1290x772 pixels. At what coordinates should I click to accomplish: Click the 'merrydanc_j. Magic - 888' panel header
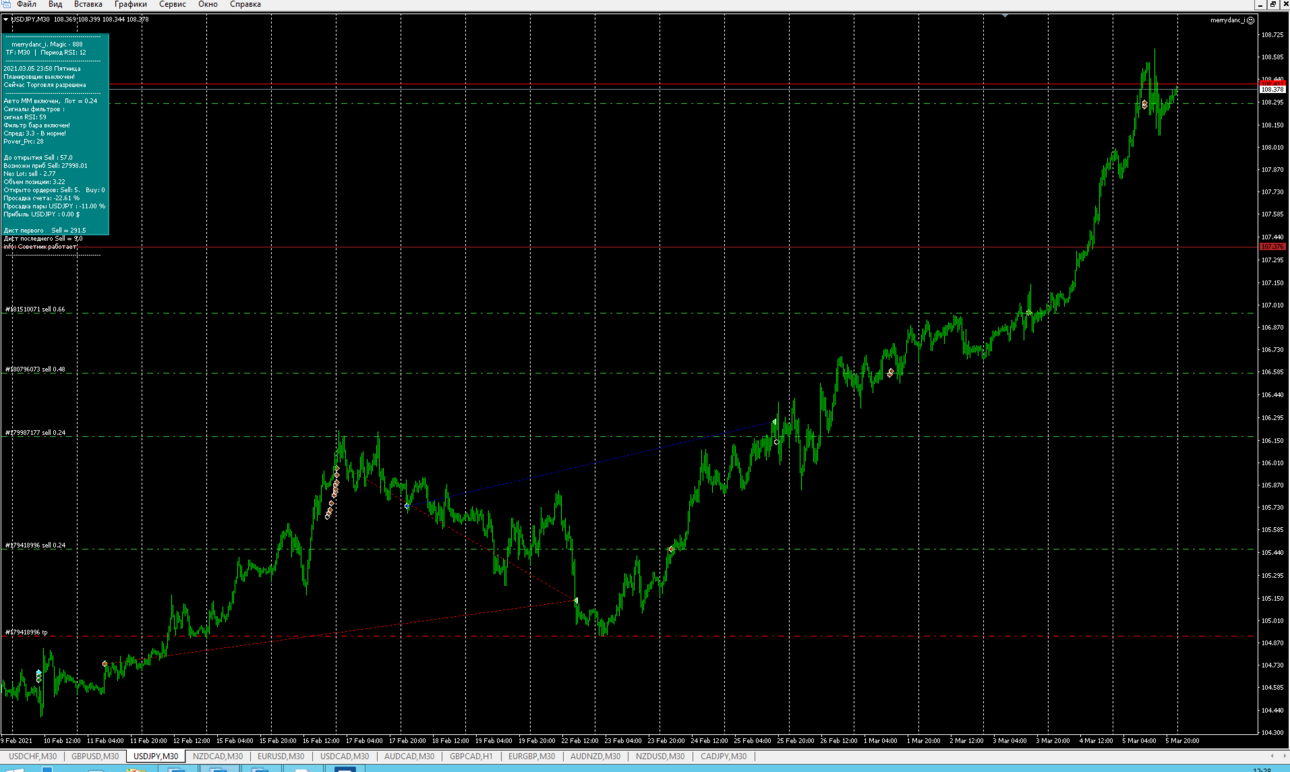(47, 45)
